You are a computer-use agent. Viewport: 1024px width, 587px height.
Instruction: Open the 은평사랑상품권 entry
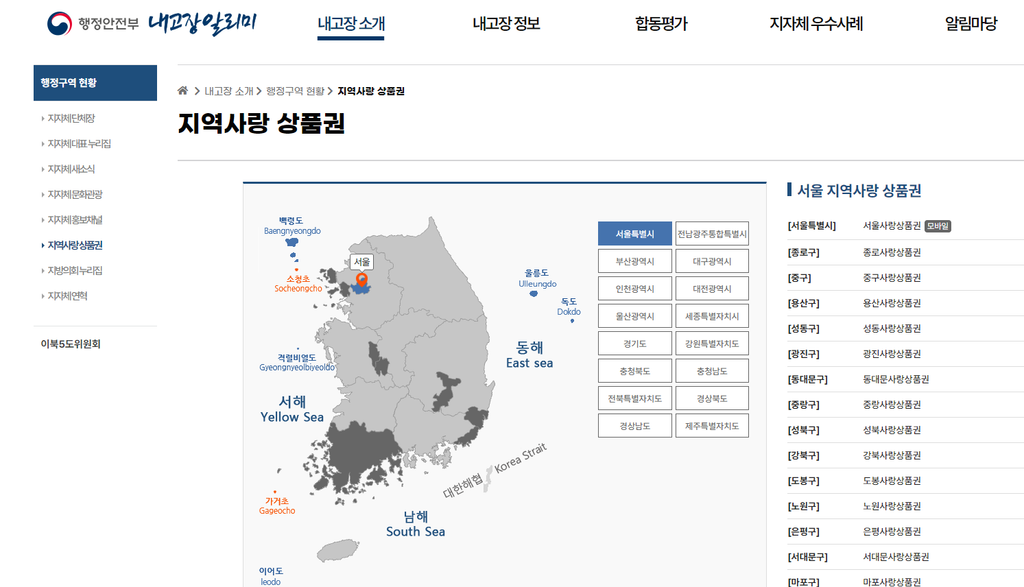[891, 531]
